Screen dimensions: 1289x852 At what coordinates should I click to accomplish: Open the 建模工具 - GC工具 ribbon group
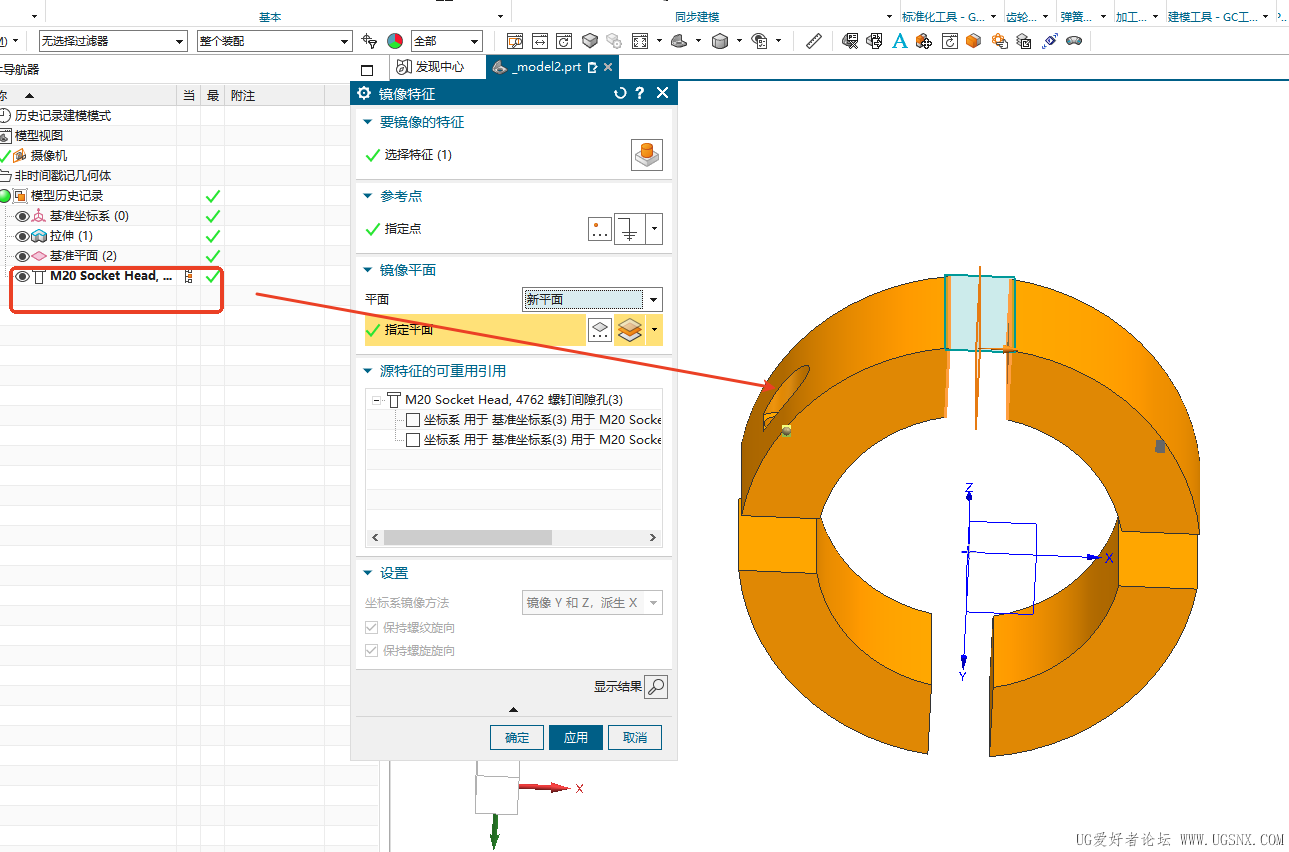coord(1220,17)
